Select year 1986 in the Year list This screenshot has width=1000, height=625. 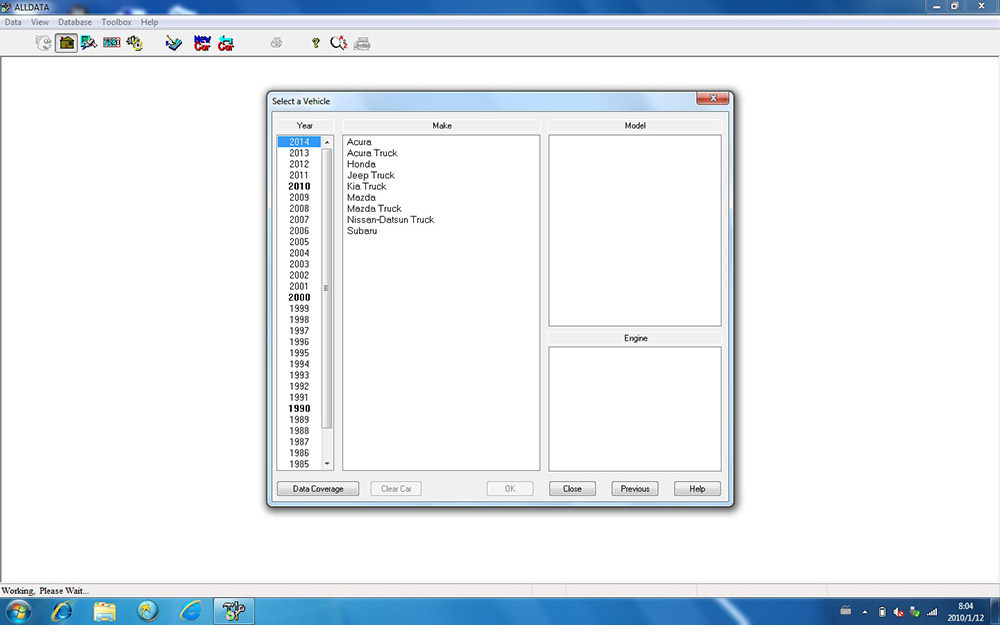pyautogui.click(x=299, y=453)
